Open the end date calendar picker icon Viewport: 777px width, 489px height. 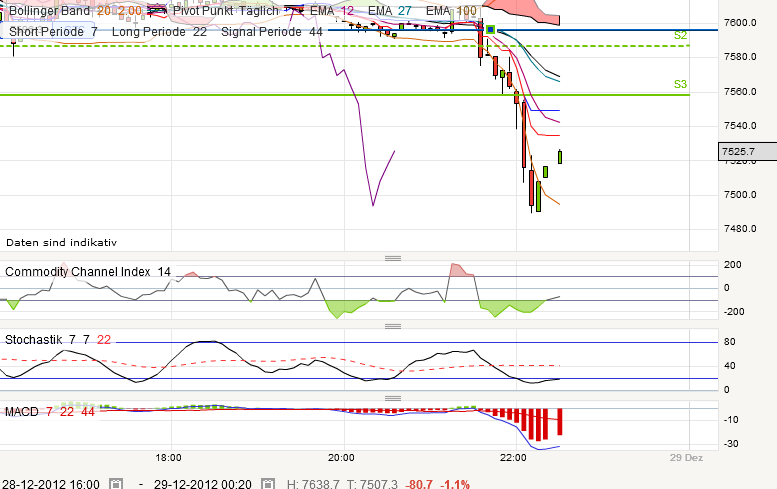pyautogui.click(x=268, y=484)
